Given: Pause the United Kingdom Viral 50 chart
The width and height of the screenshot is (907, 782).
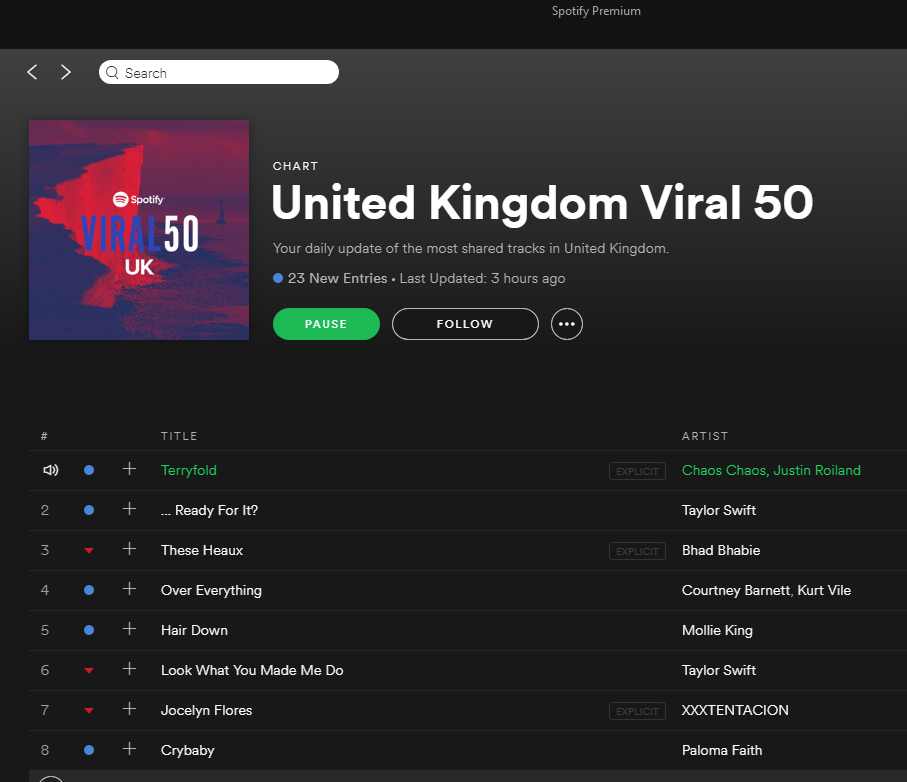Looking at the screenshot, I should [326, 324].
